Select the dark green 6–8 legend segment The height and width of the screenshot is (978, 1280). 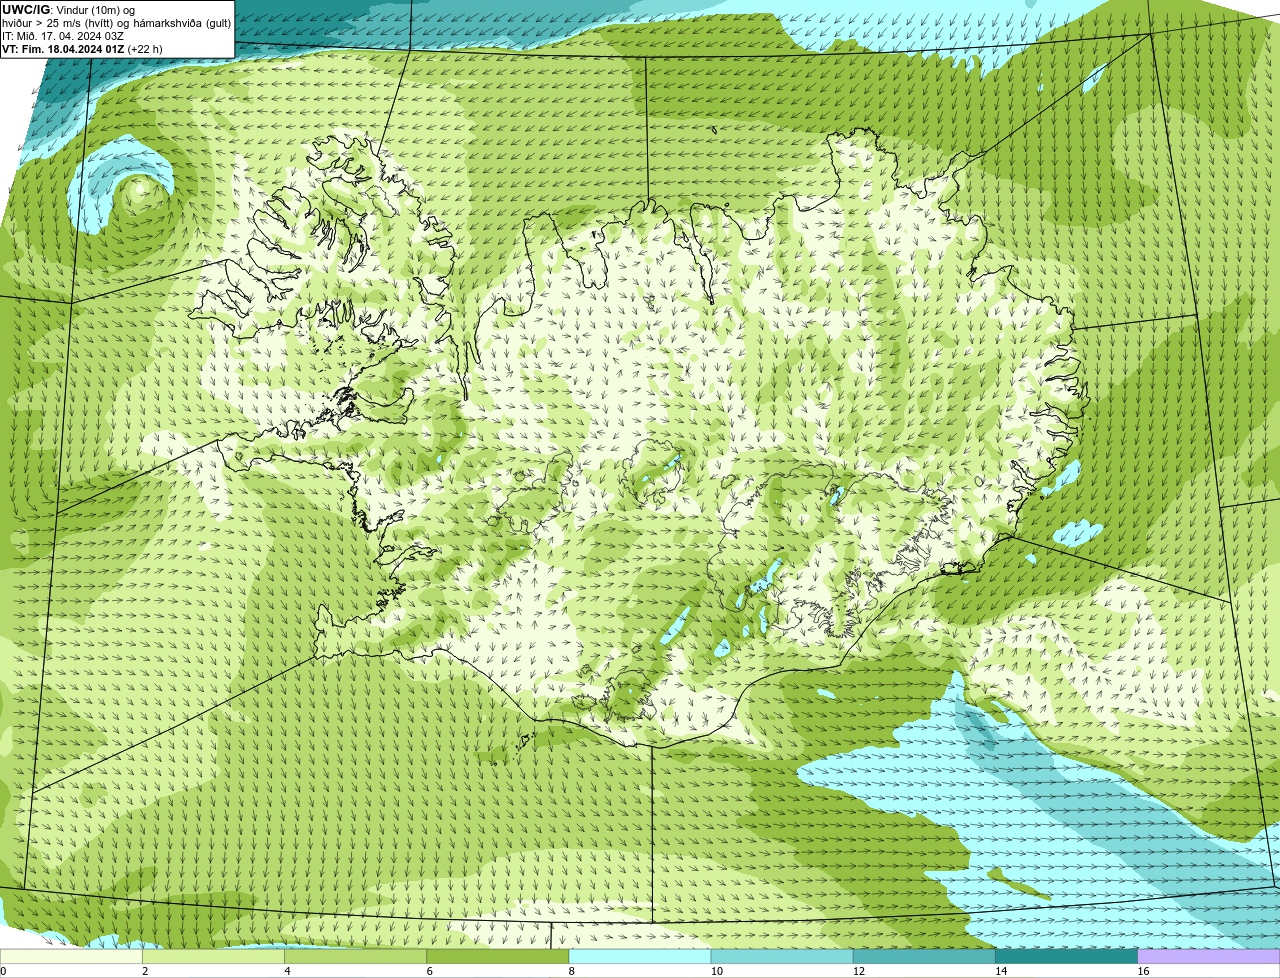498,956
